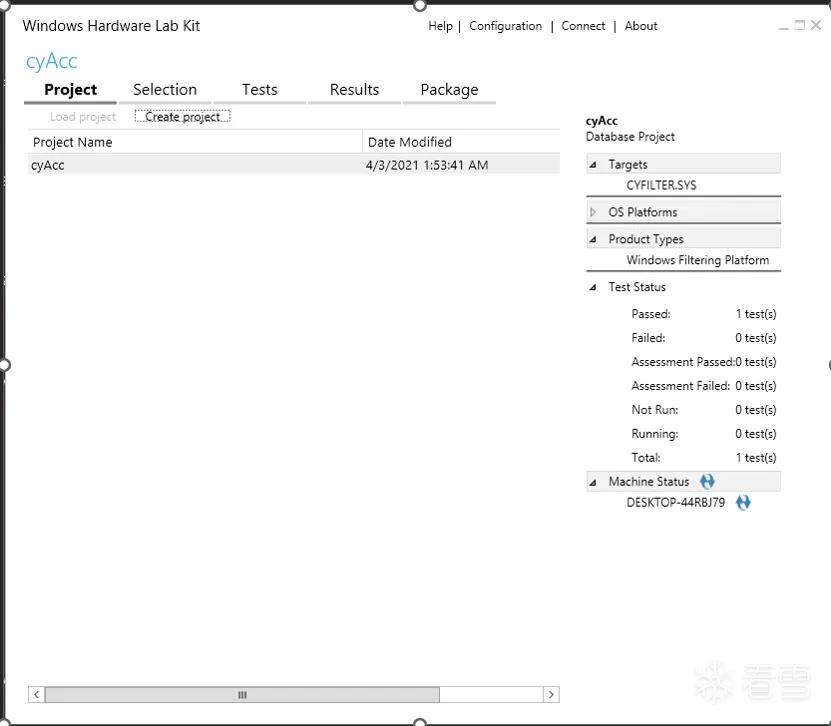Viewport: 831px width, 726px height.
Task: Open the Help menu
Action: (x=440, y=26)
